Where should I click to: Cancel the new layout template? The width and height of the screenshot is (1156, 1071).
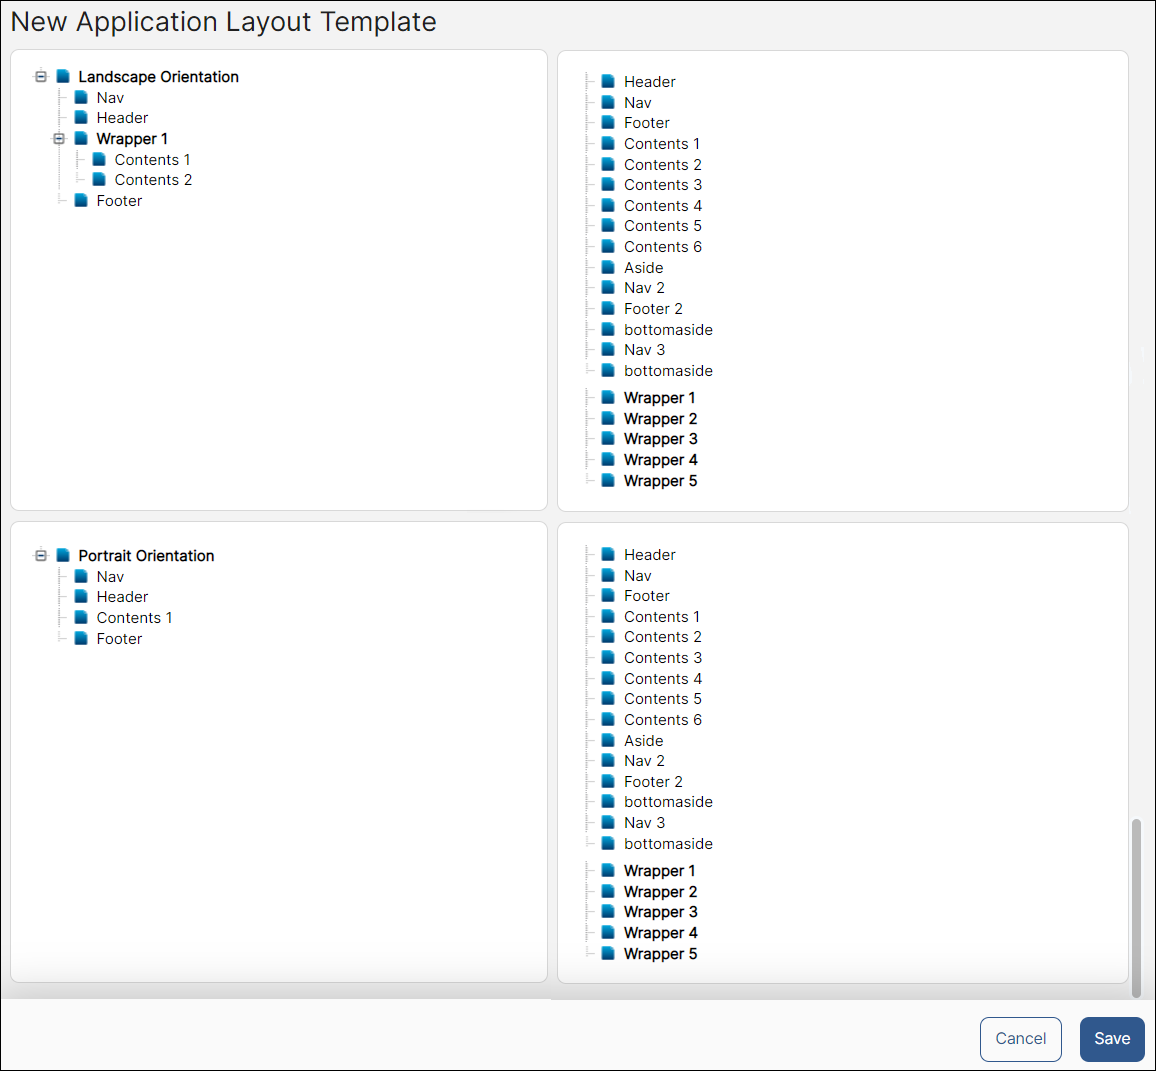coord(1021,1039)
